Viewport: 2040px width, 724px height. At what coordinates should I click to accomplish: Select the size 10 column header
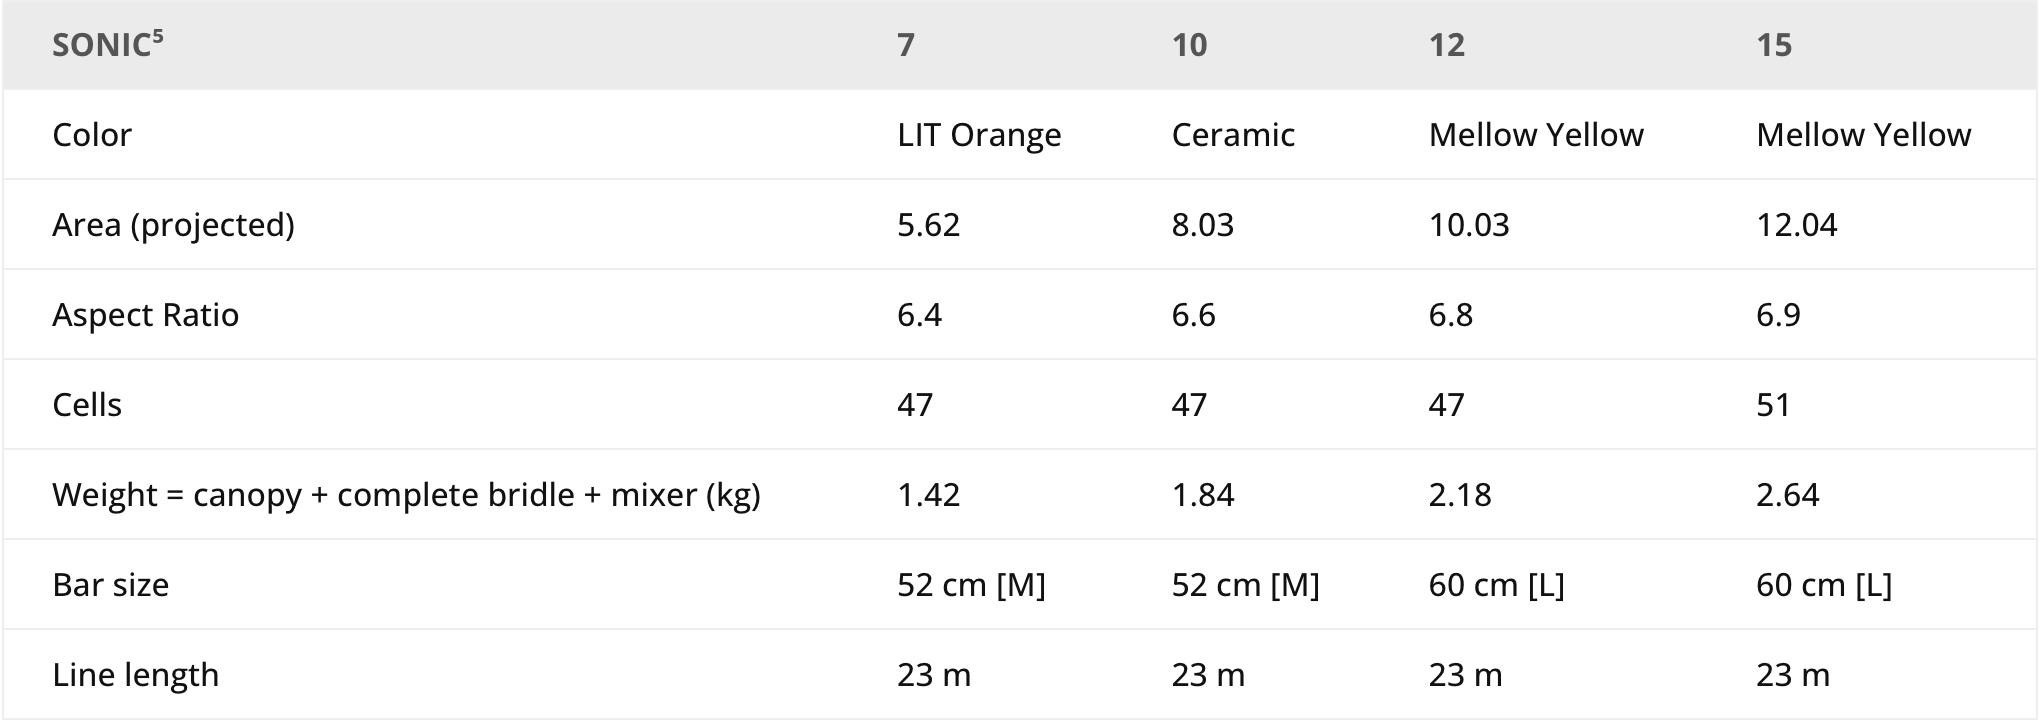(x=1189, y=45)
